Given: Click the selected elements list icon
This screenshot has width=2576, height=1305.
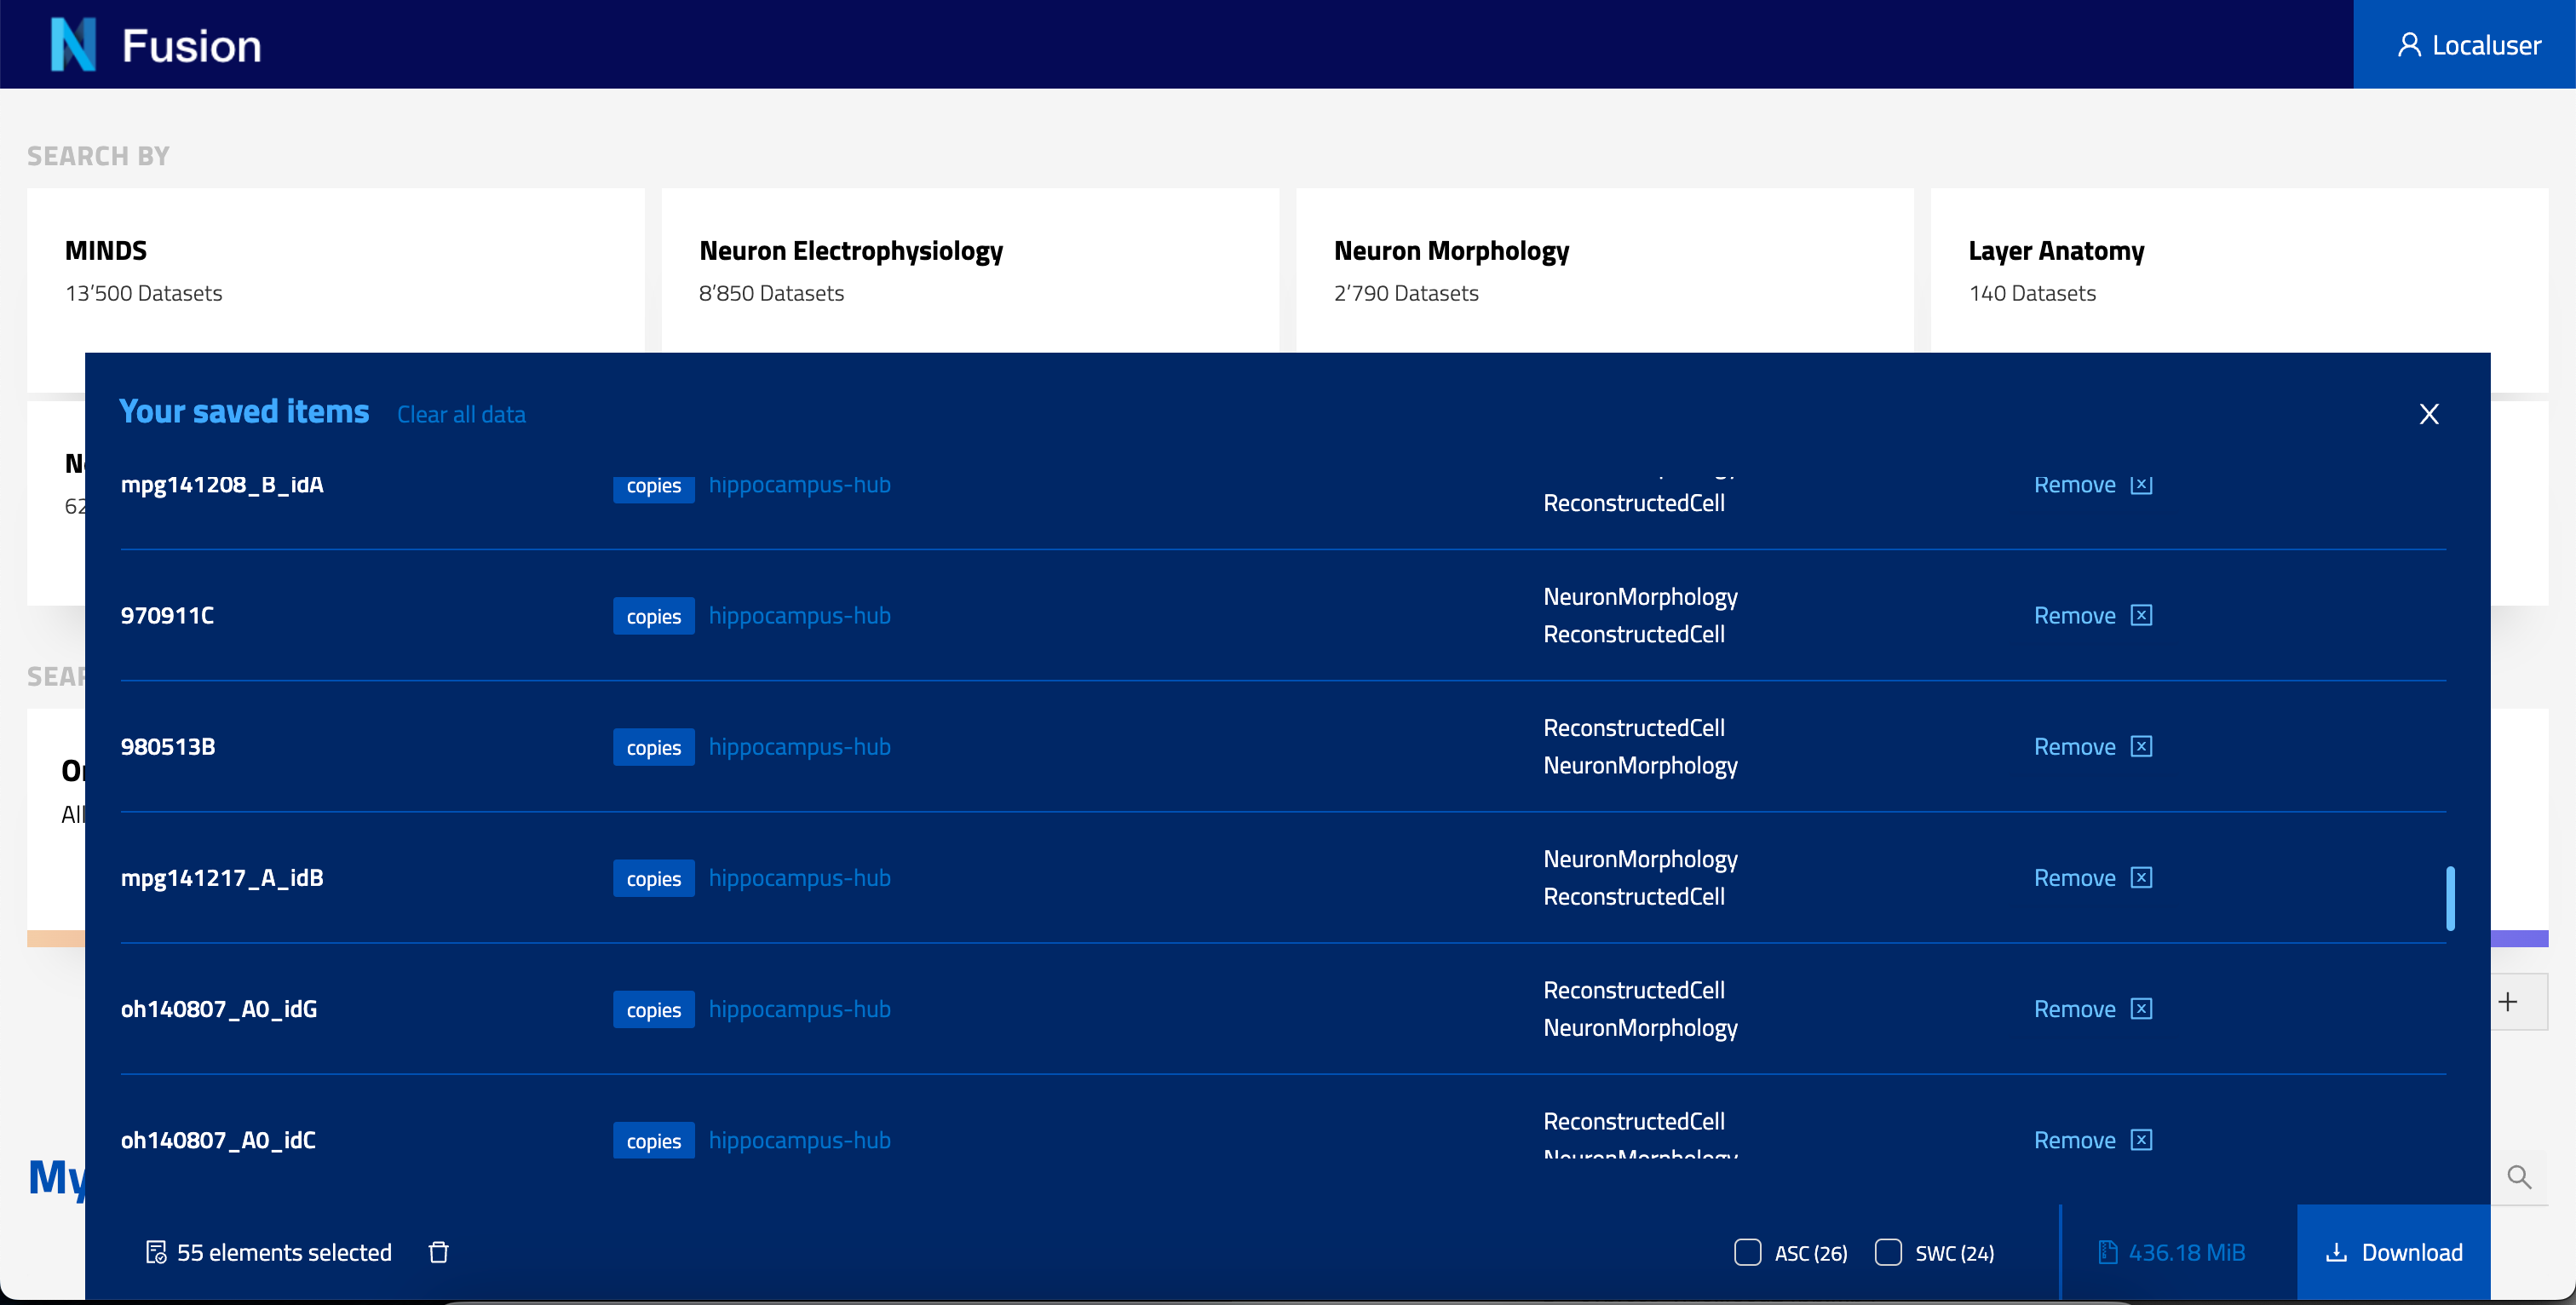Looking at the screenshot, I should click(156, 1252).
